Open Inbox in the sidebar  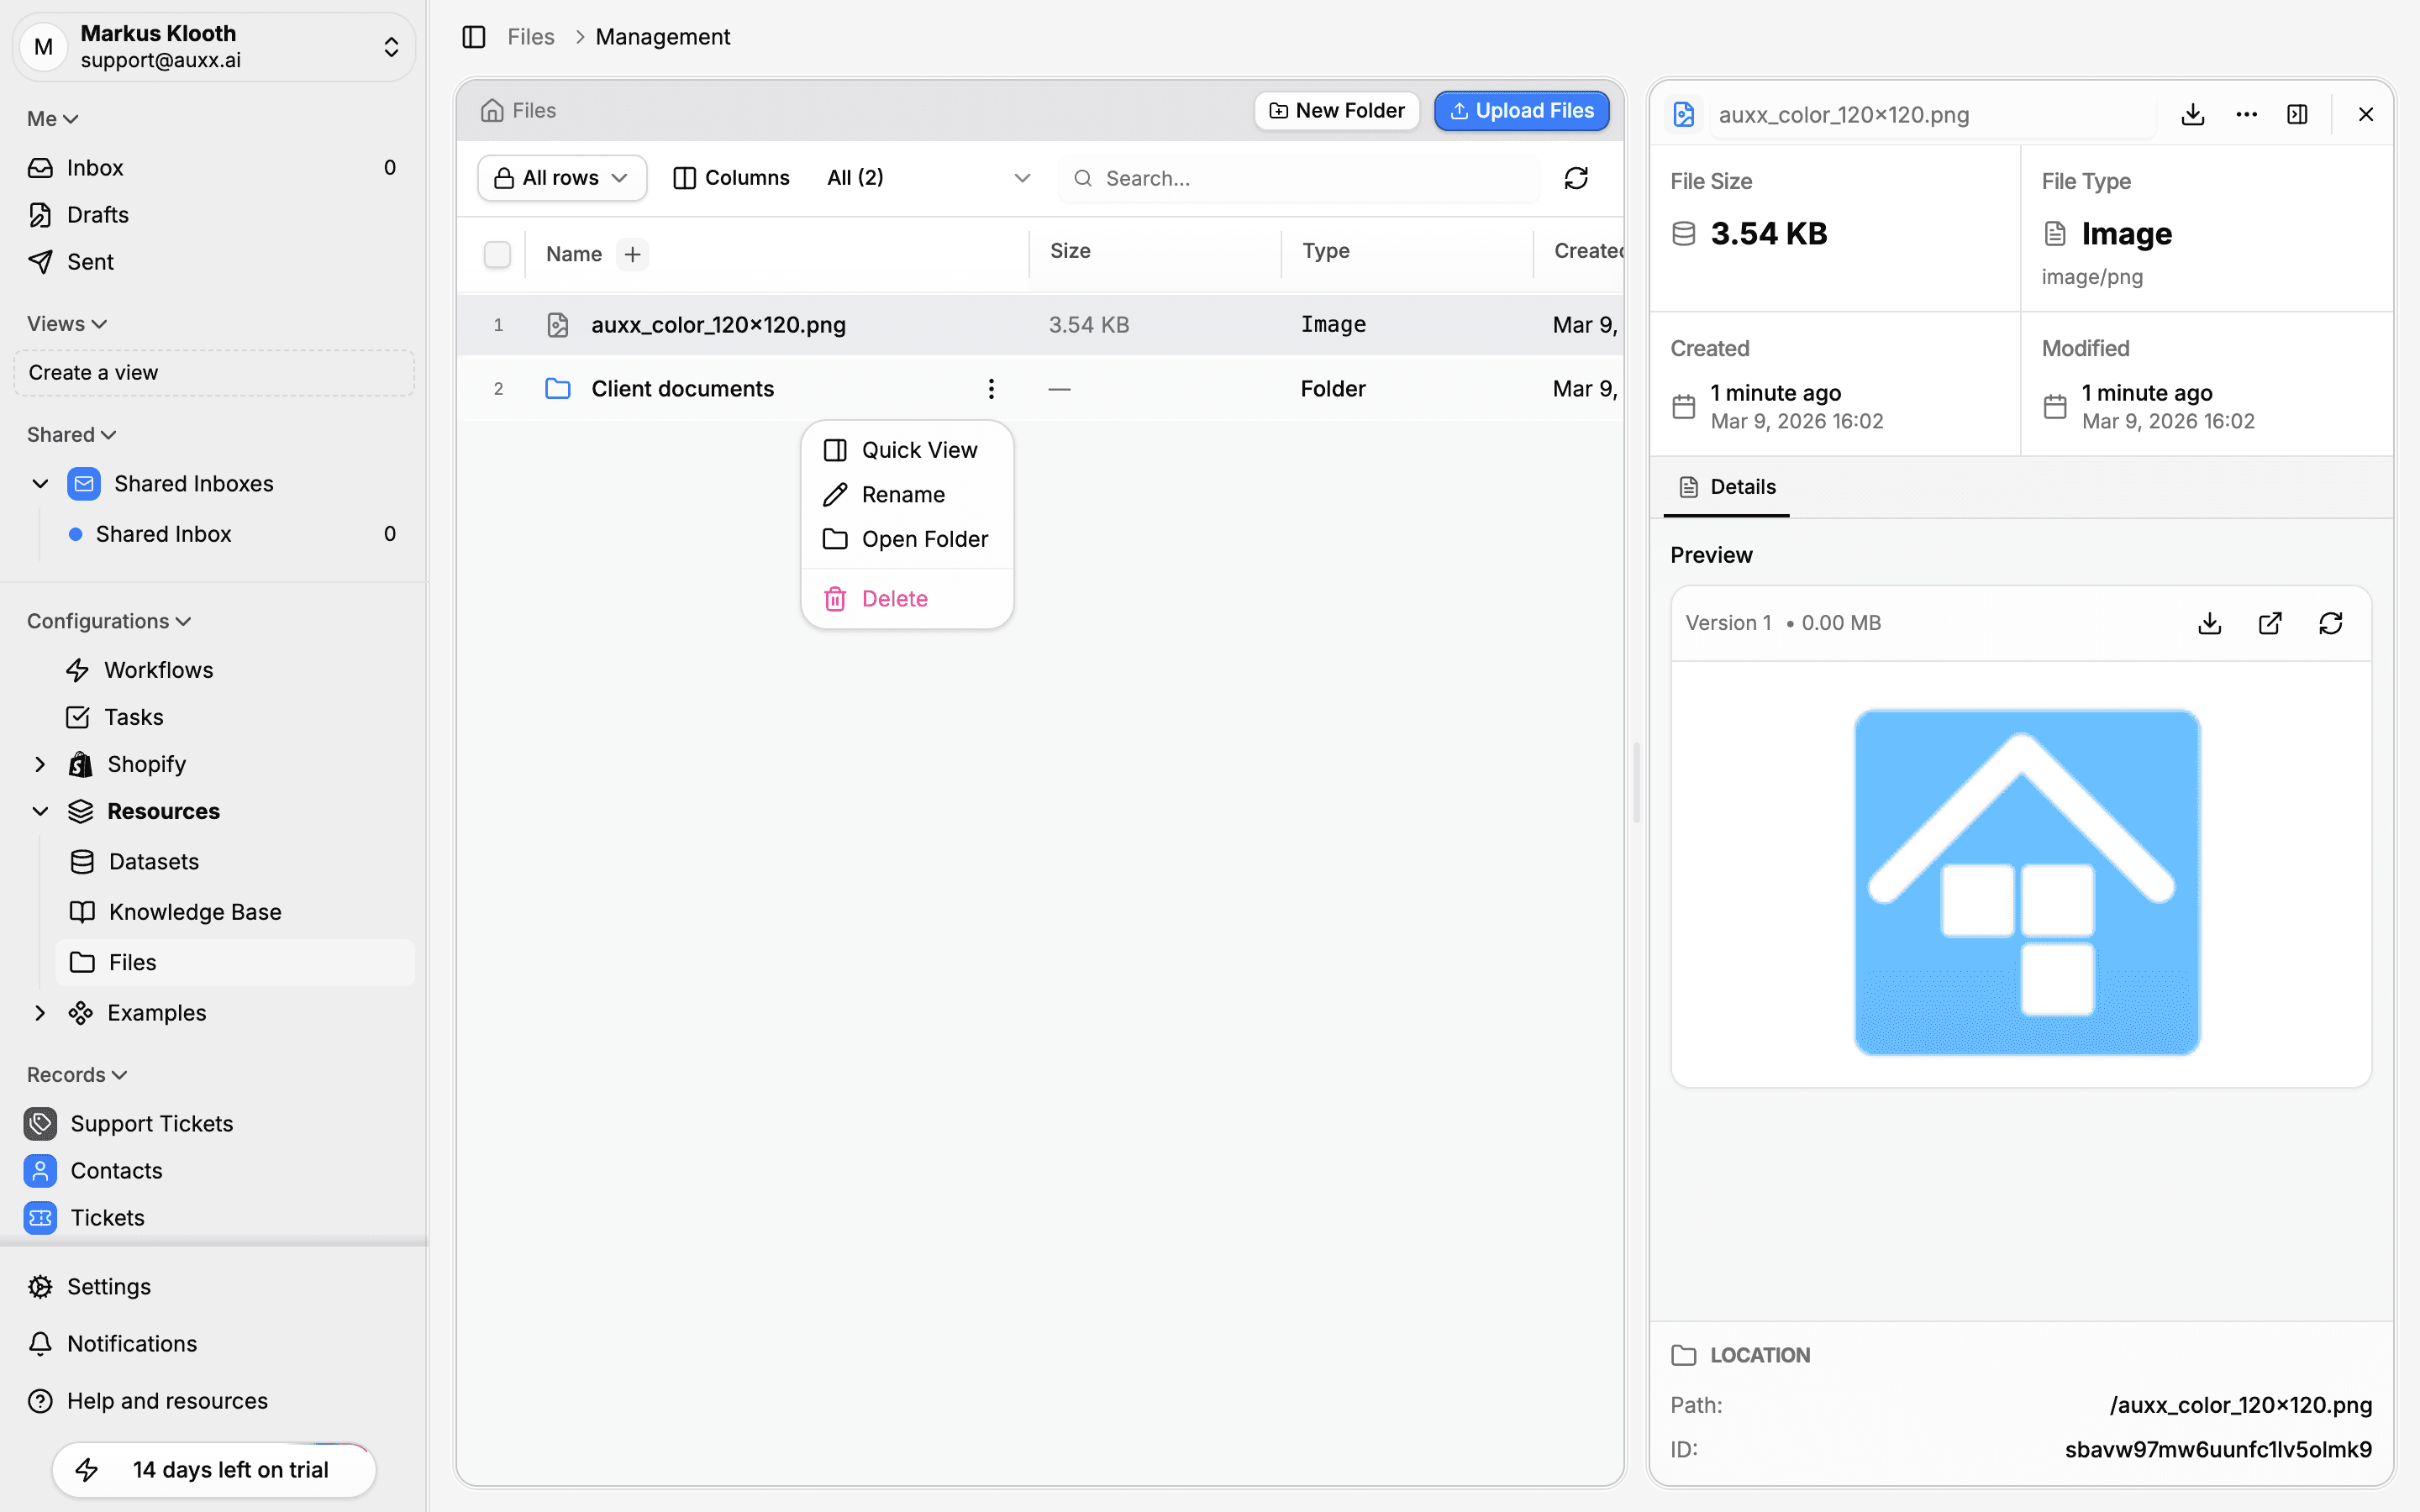pos(213,167)
